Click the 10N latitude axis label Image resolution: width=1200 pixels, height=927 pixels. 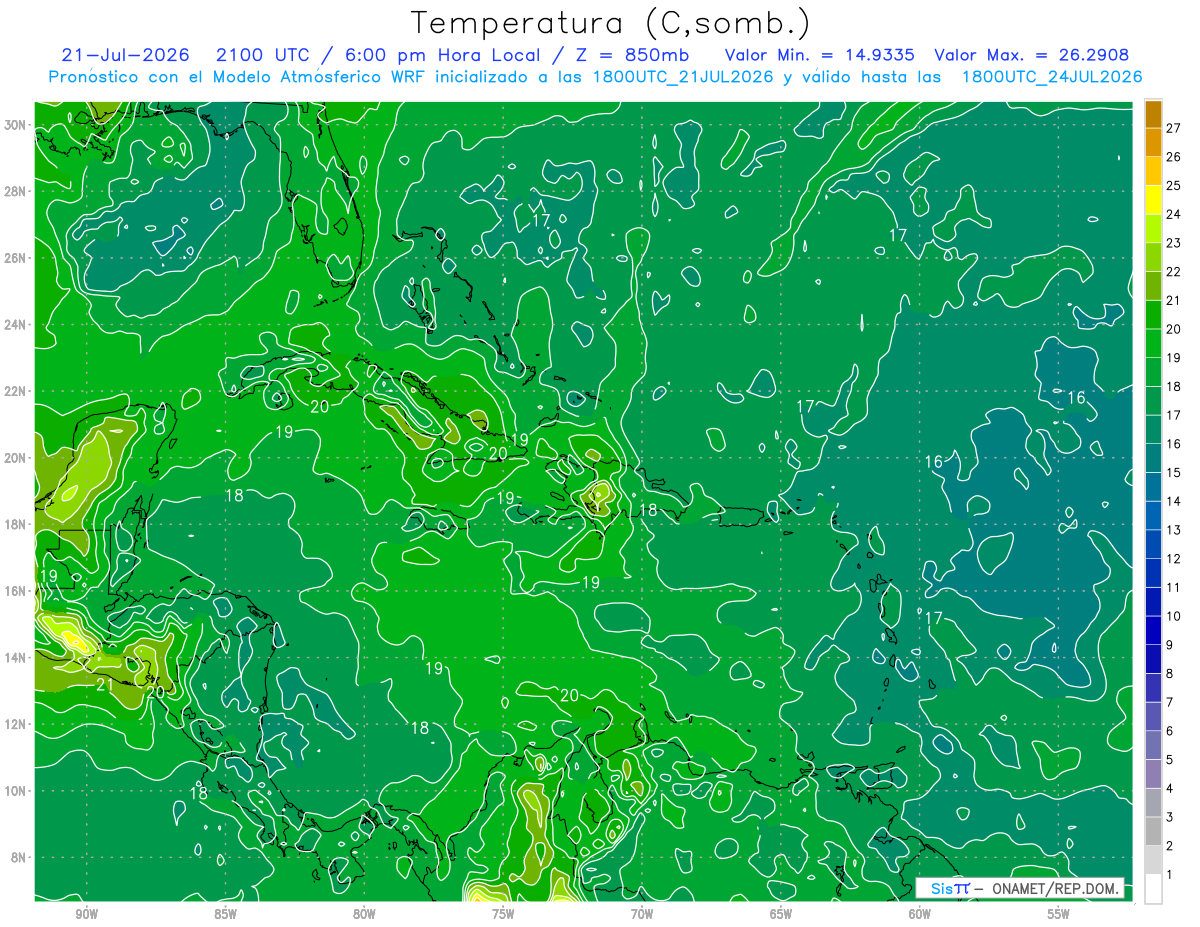click(x=15, y=791)
